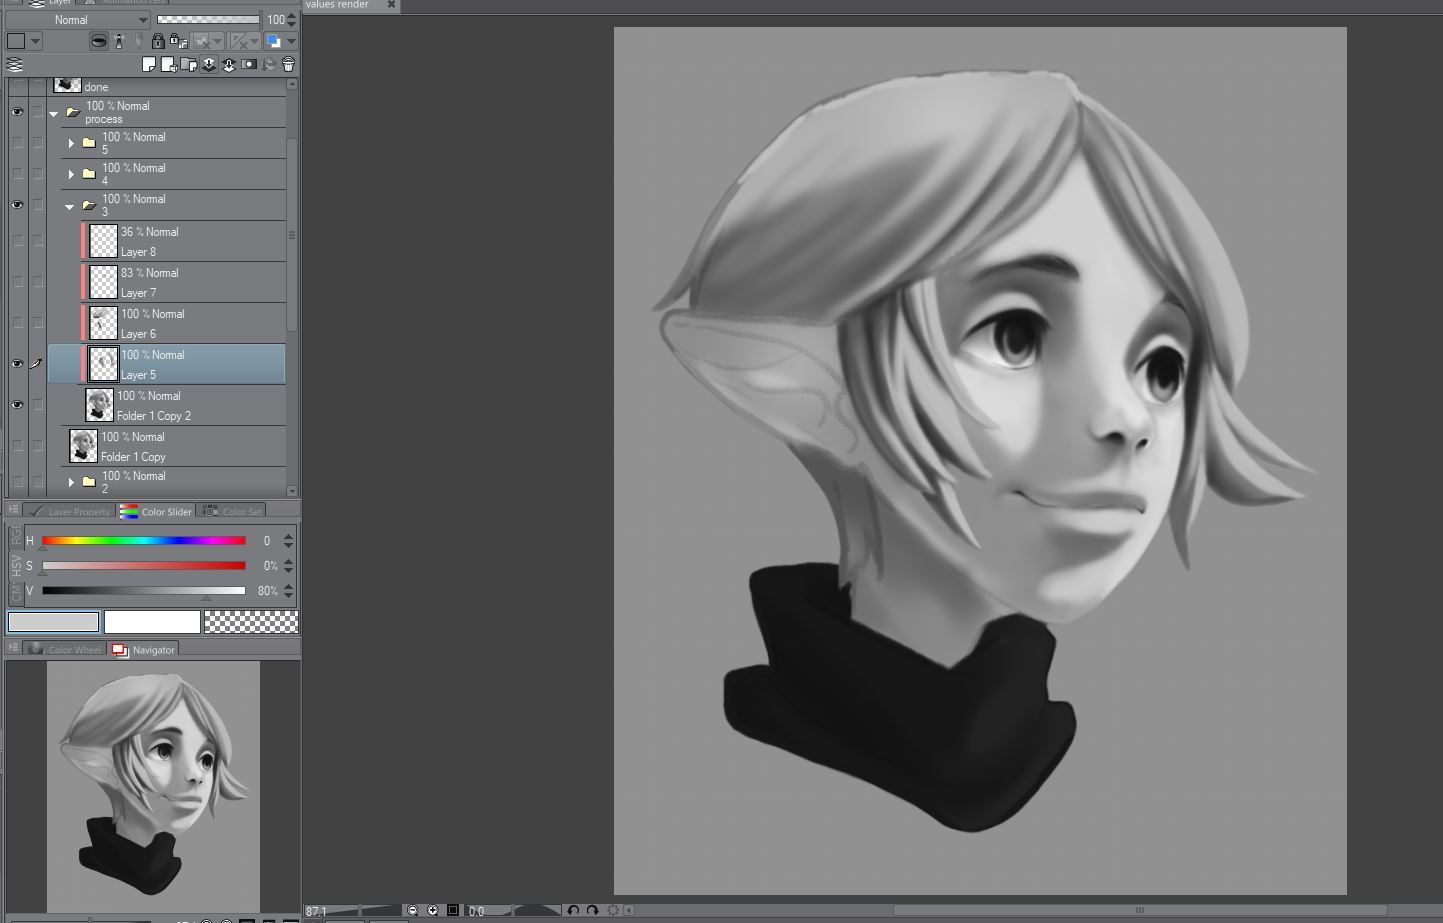Click the Lock Transparent Pixels icon

click(179, 41)
